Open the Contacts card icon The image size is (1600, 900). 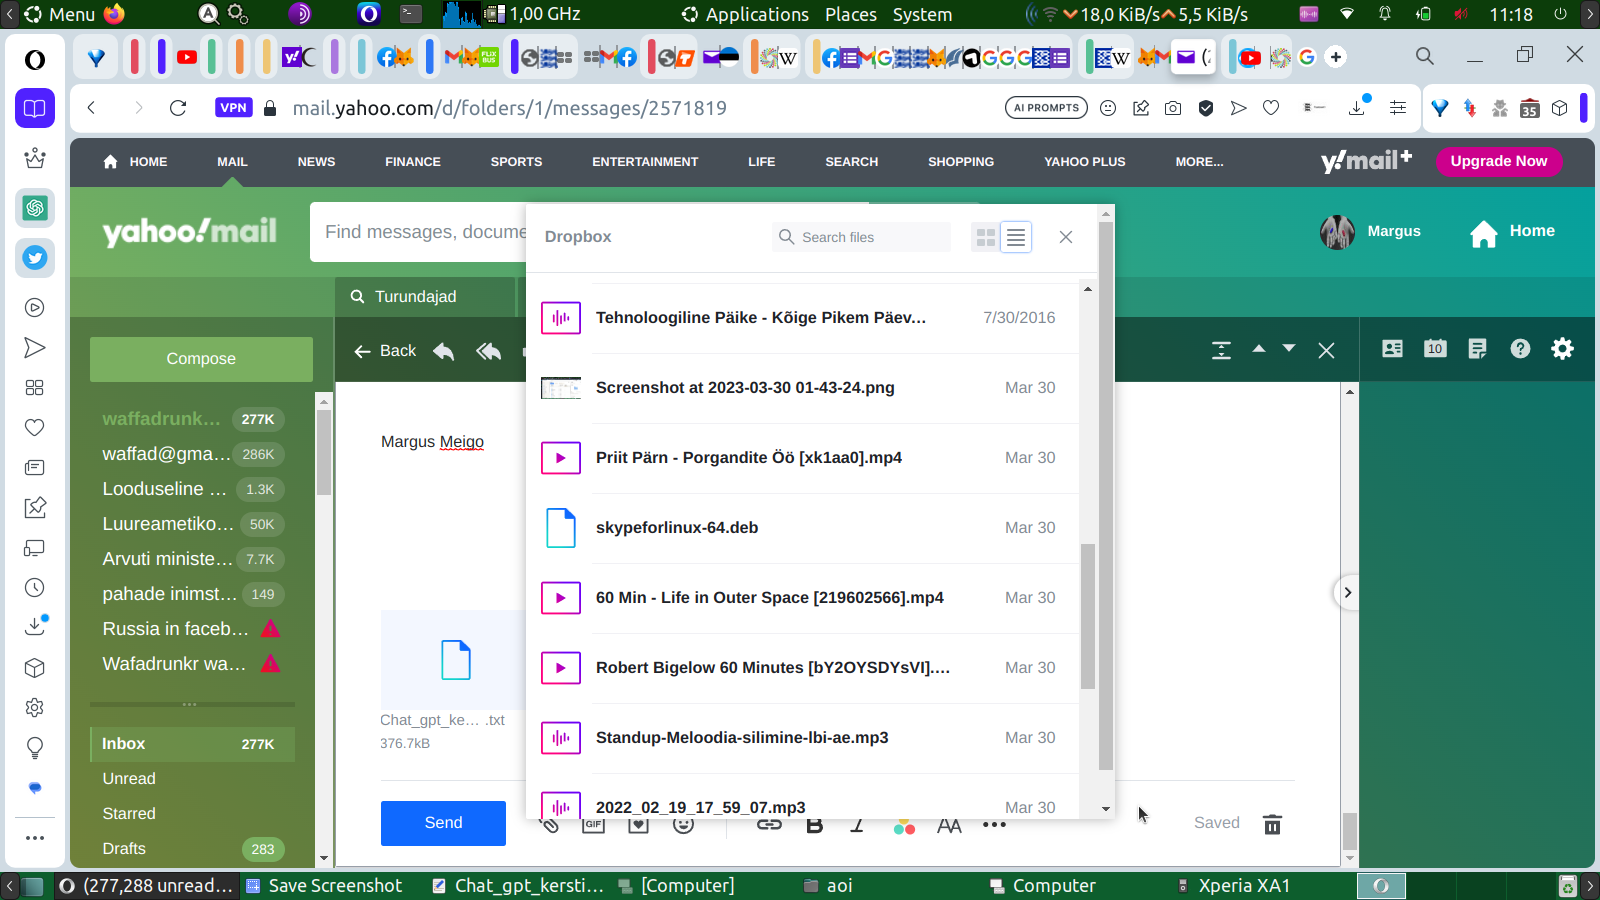1392,349
